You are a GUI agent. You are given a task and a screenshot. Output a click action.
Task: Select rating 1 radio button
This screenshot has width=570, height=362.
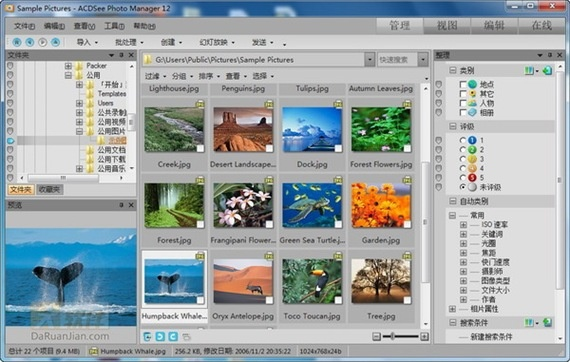tap(462, 140)
